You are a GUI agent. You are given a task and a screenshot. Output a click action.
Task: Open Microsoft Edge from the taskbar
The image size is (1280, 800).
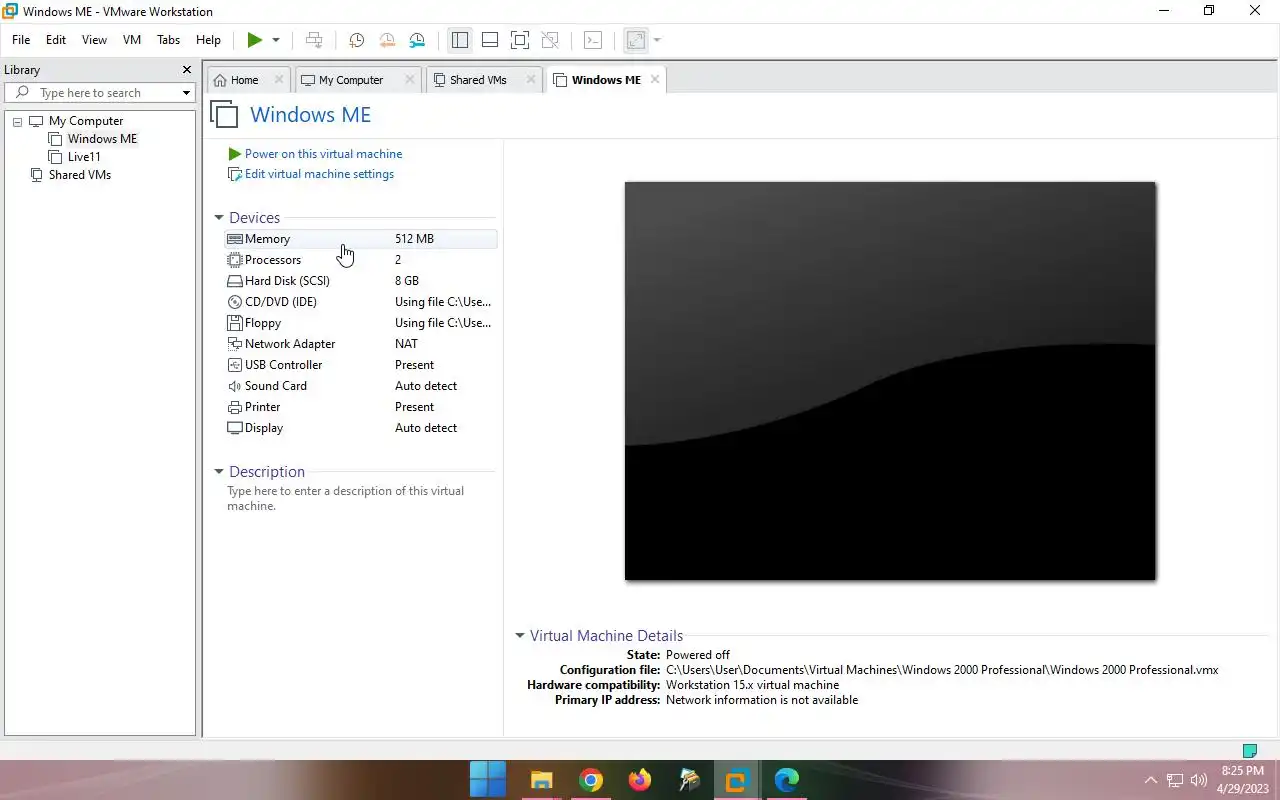tap(786, 779)
